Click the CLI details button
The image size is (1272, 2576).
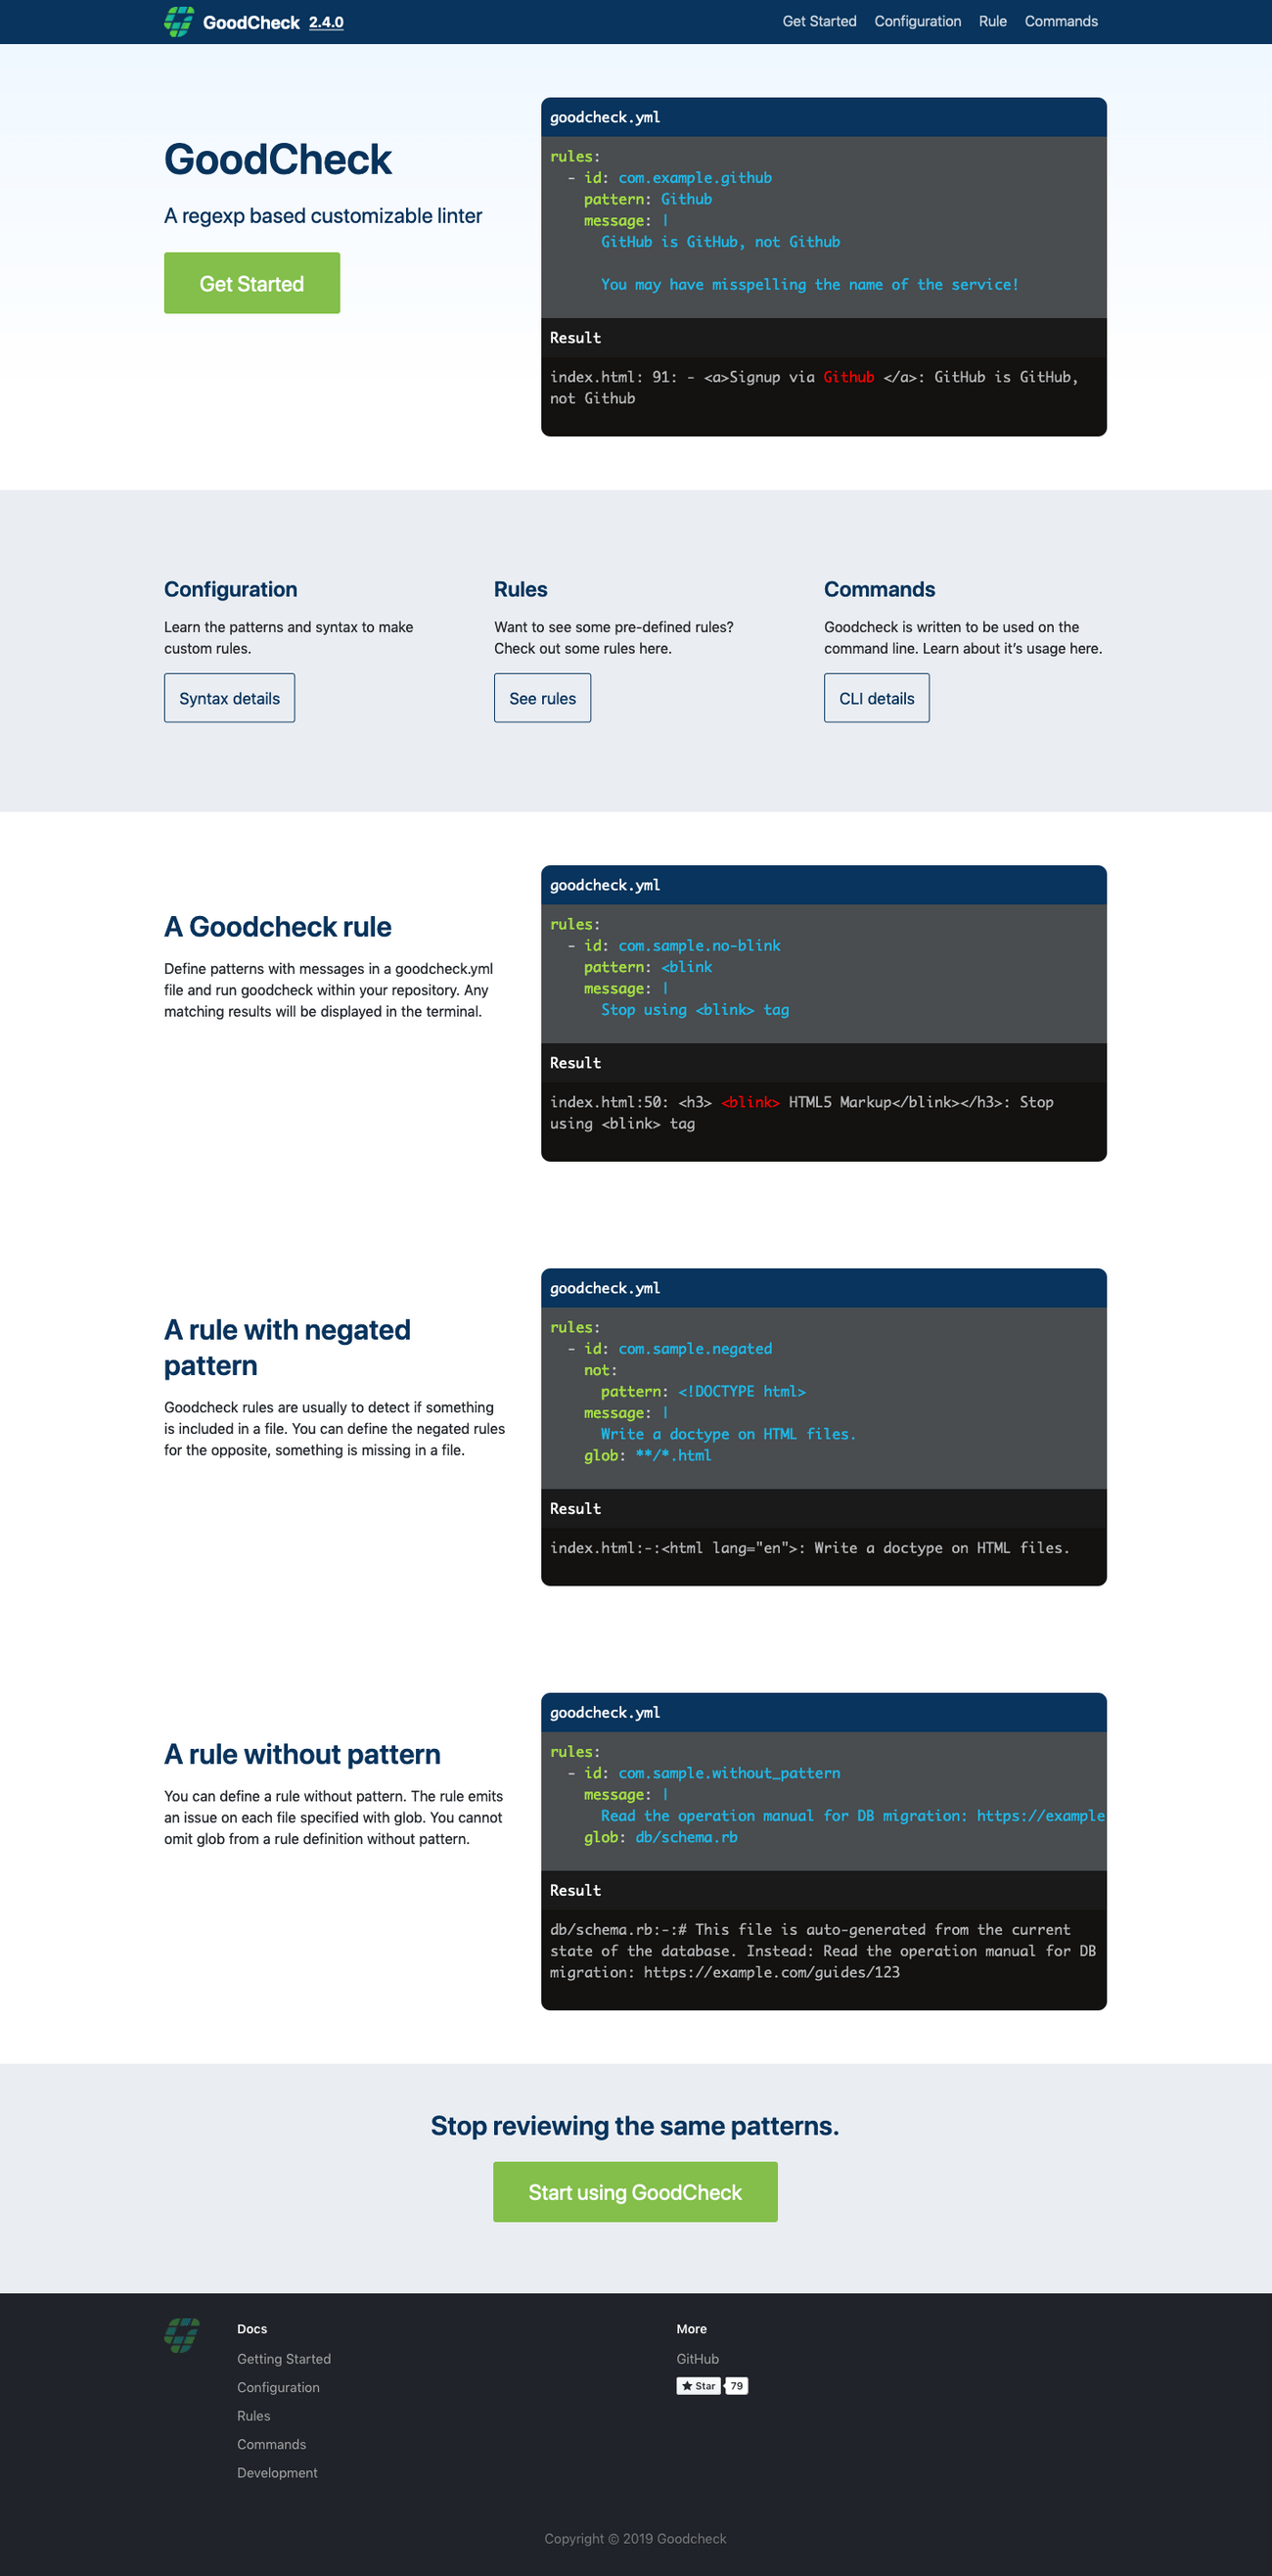click(876, 698)
